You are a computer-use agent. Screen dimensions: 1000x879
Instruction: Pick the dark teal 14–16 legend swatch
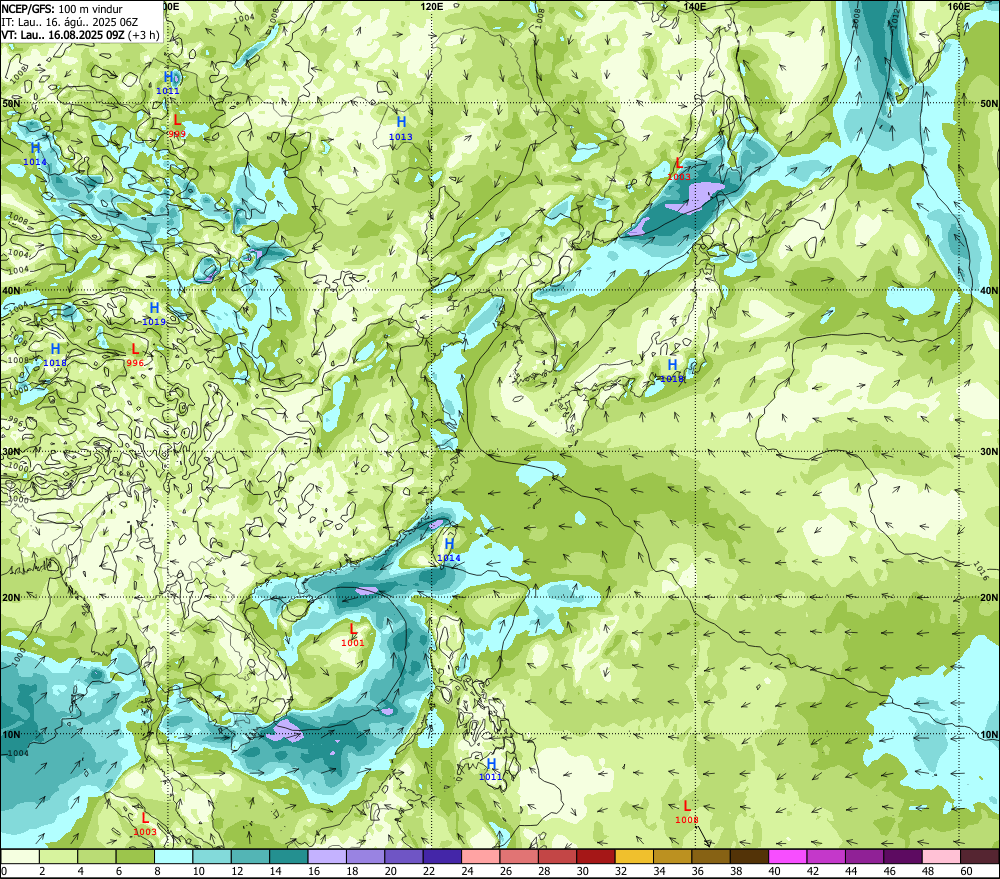tap(289, 856)
